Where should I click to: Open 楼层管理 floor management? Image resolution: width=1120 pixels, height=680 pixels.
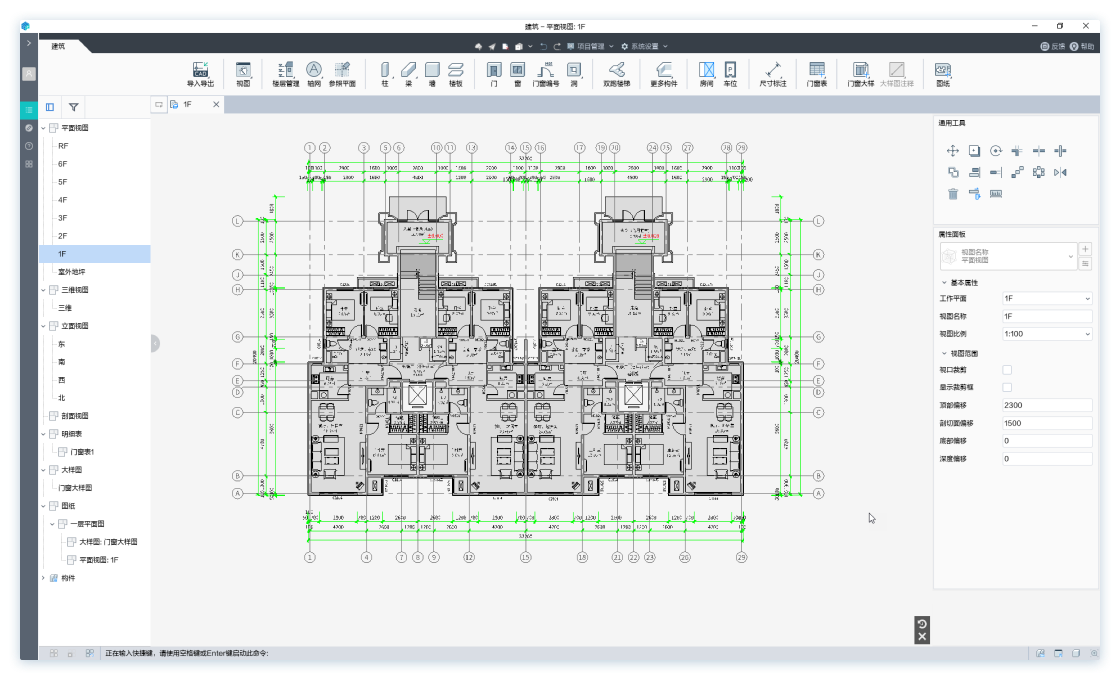(286, 74)
